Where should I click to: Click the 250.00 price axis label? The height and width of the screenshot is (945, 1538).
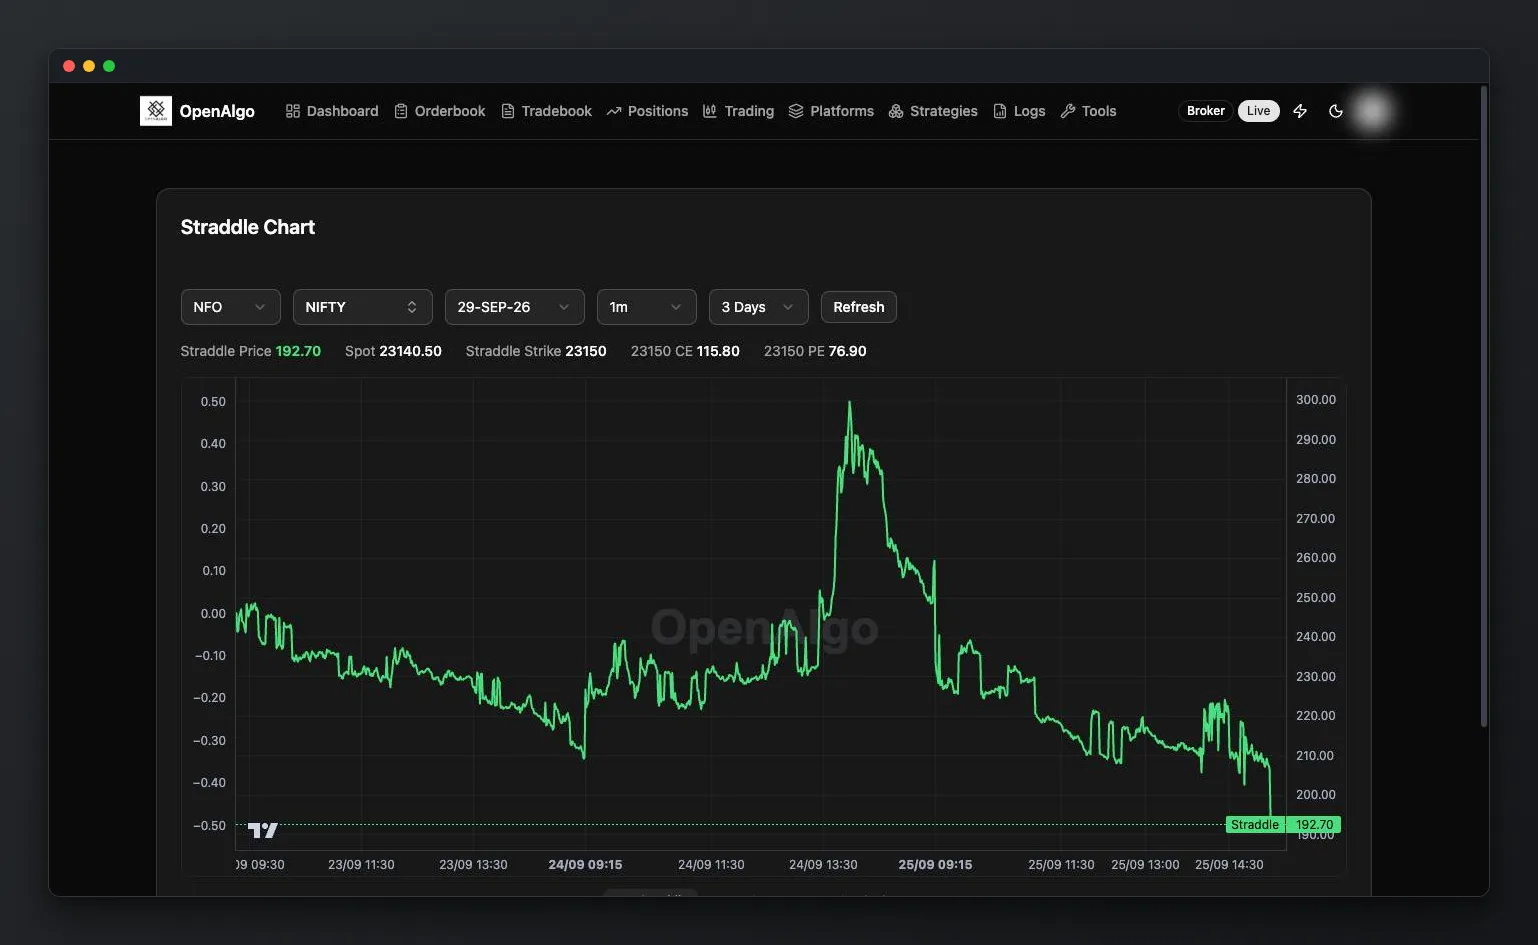pyautogui.click(x=1315, y=598)
